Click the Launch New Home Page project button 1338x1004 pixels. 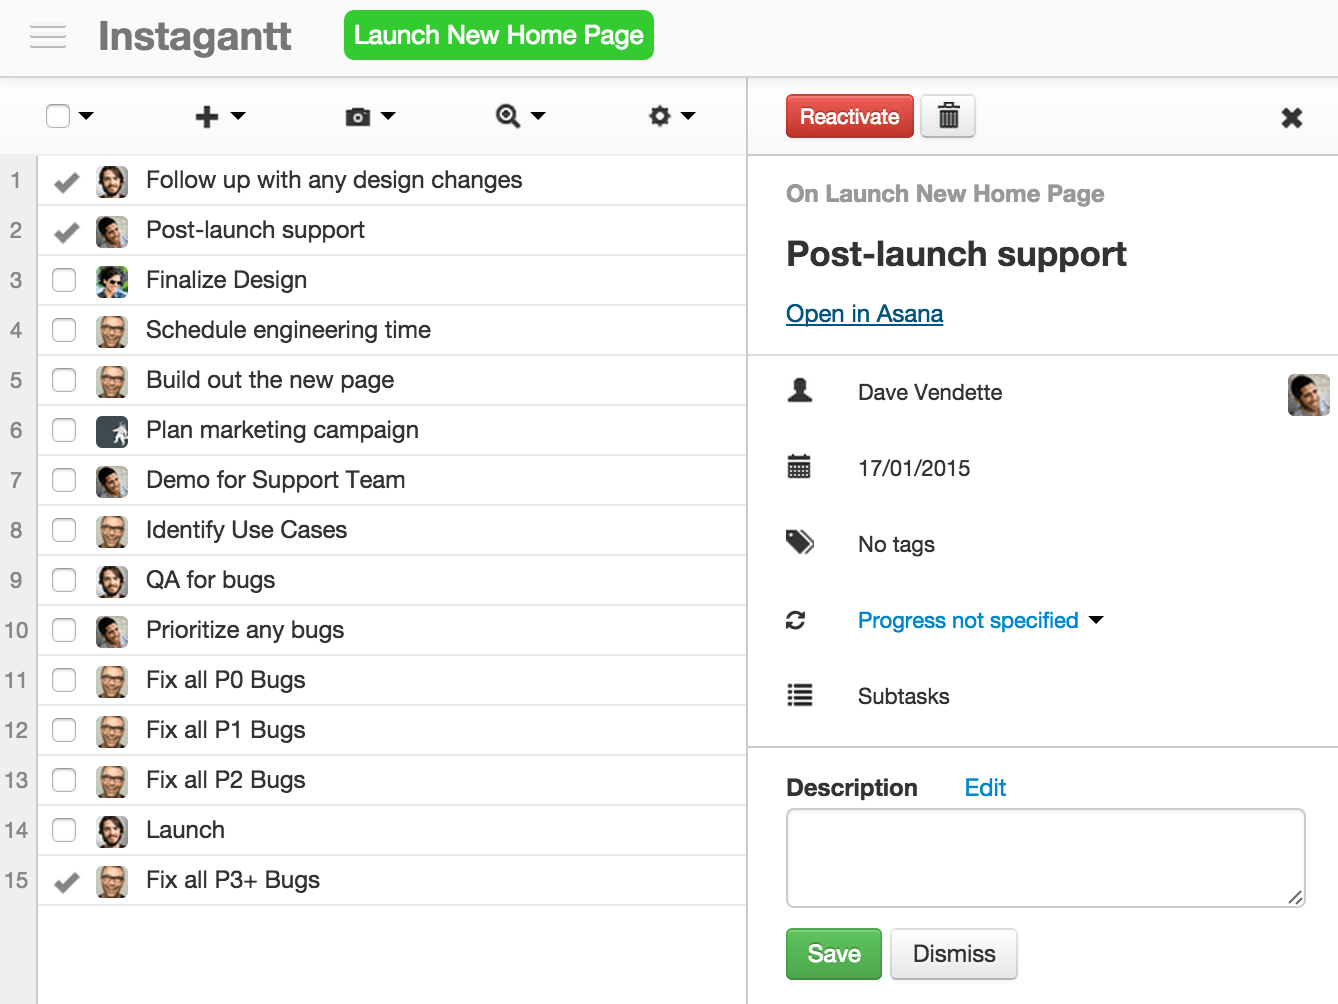[499, 35]
